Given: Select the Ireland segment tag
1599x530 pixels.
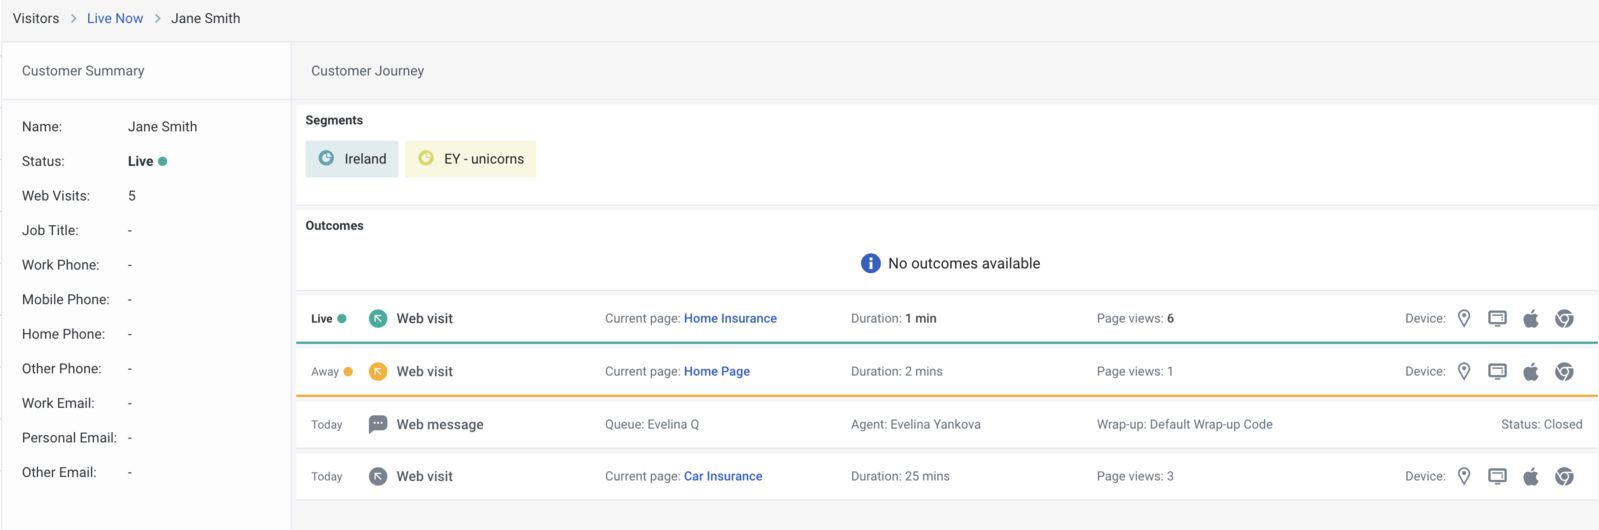Looking at the screenshot, I should [352, 159].
